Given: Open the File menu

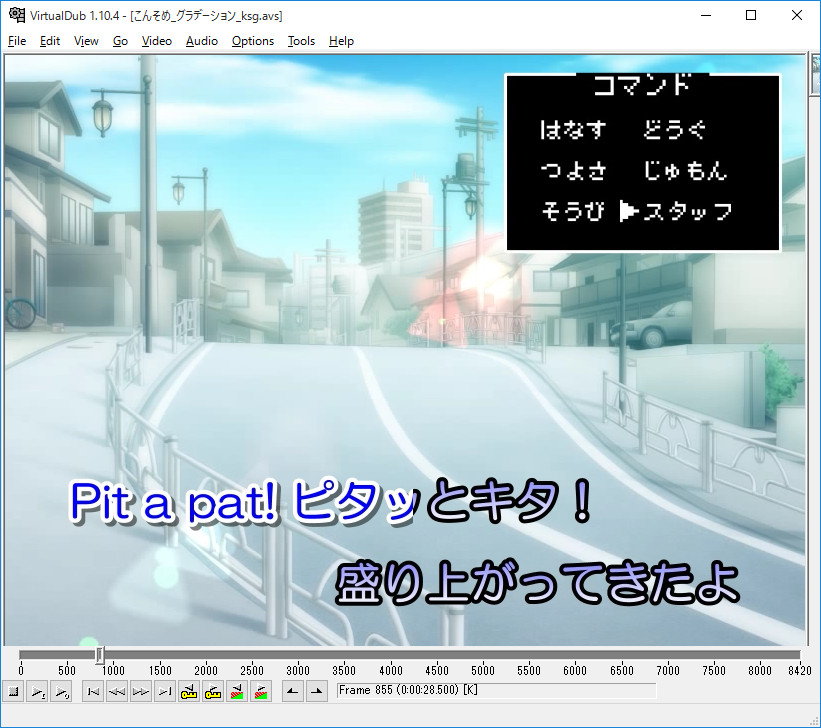Looking at the screenshot, I should pyautogui.click(x=17, y=41).
